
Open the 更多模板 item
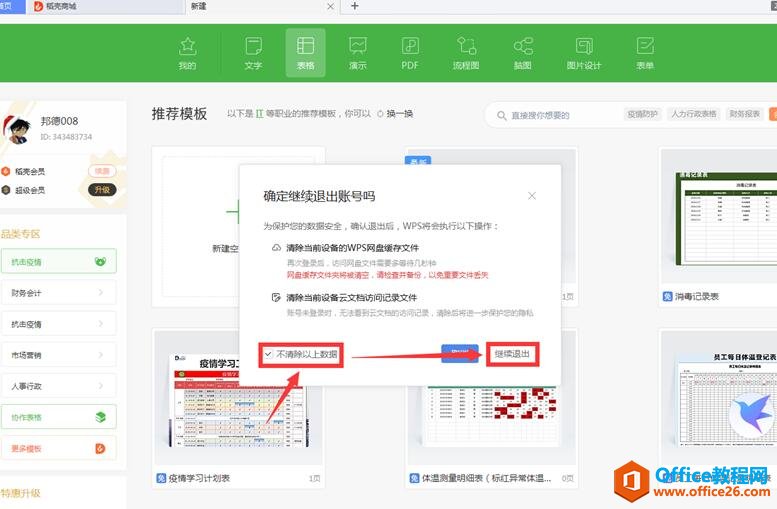[58, 449]
